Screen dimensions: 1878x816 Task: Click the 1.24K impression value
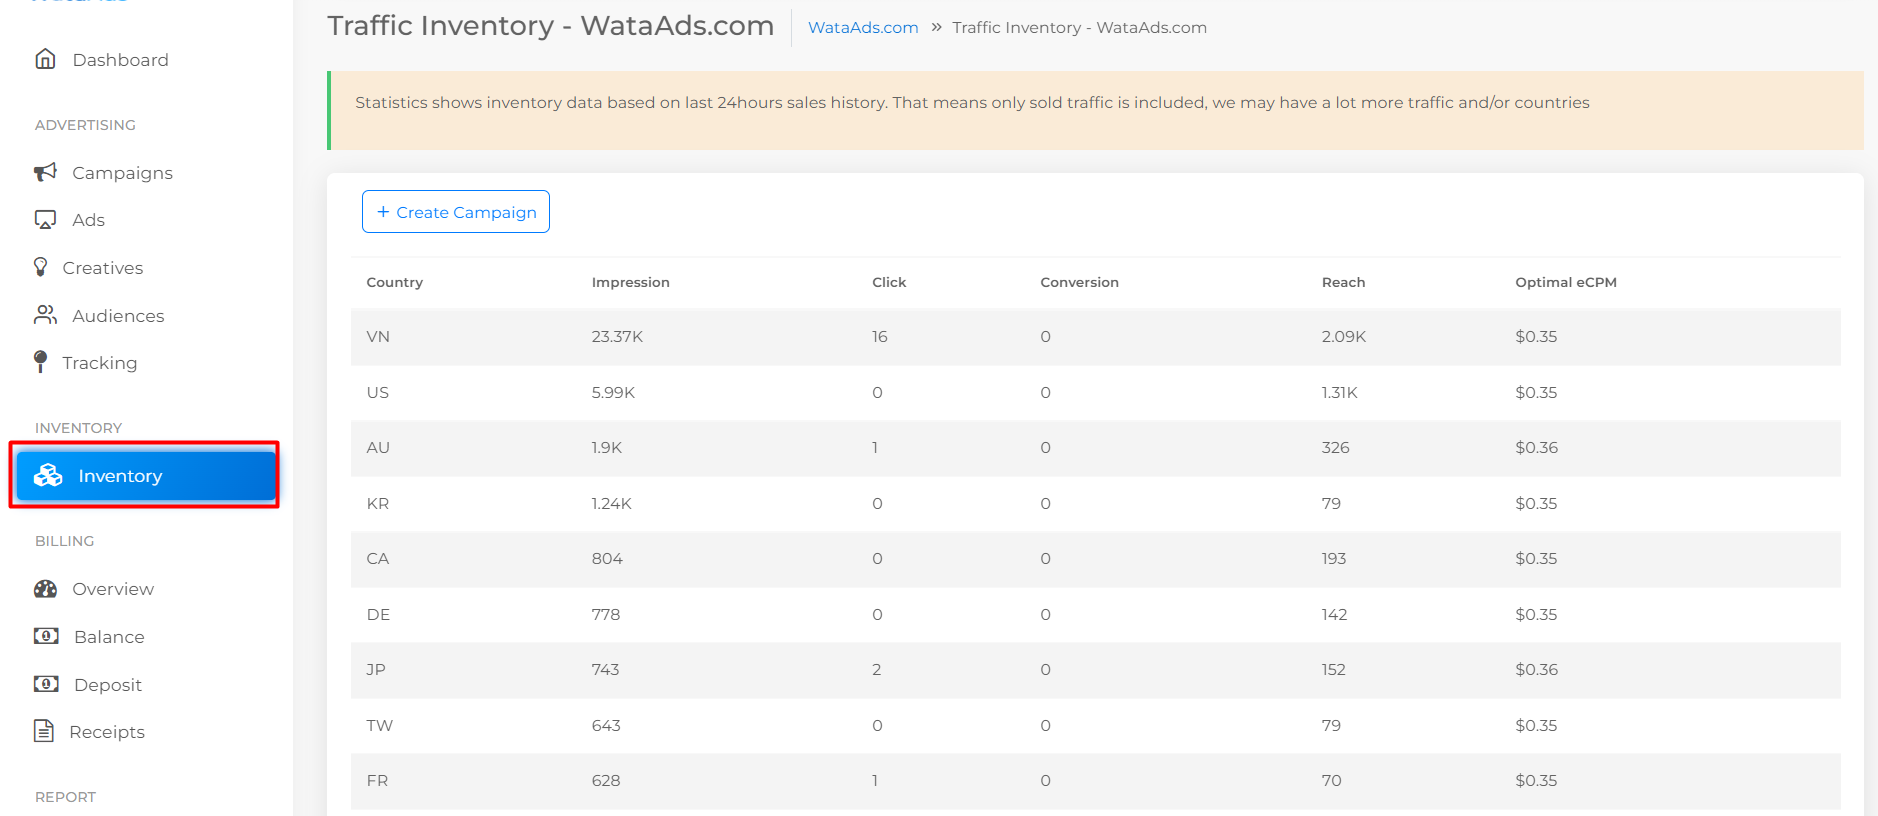click(x=611, y=503)
